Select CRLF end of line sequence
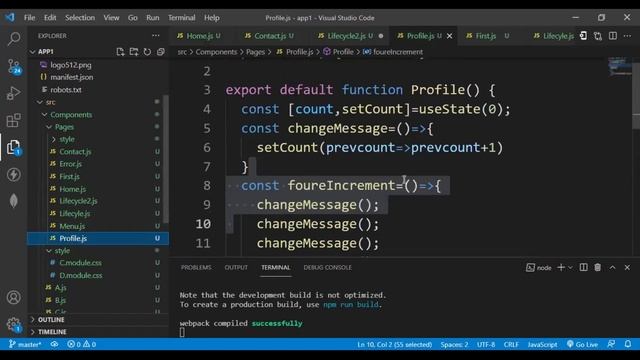Viewport: 640px width, 360px height. coord(511,344)
